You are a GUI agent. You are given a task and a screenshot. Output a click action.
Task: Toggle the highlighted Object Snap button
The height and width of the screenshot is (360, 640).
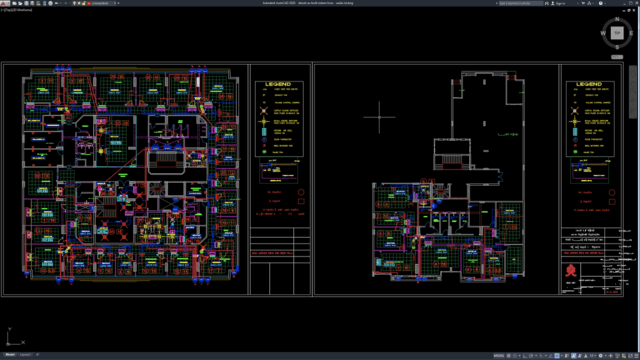pyautogui.click(x=557, y=356)
